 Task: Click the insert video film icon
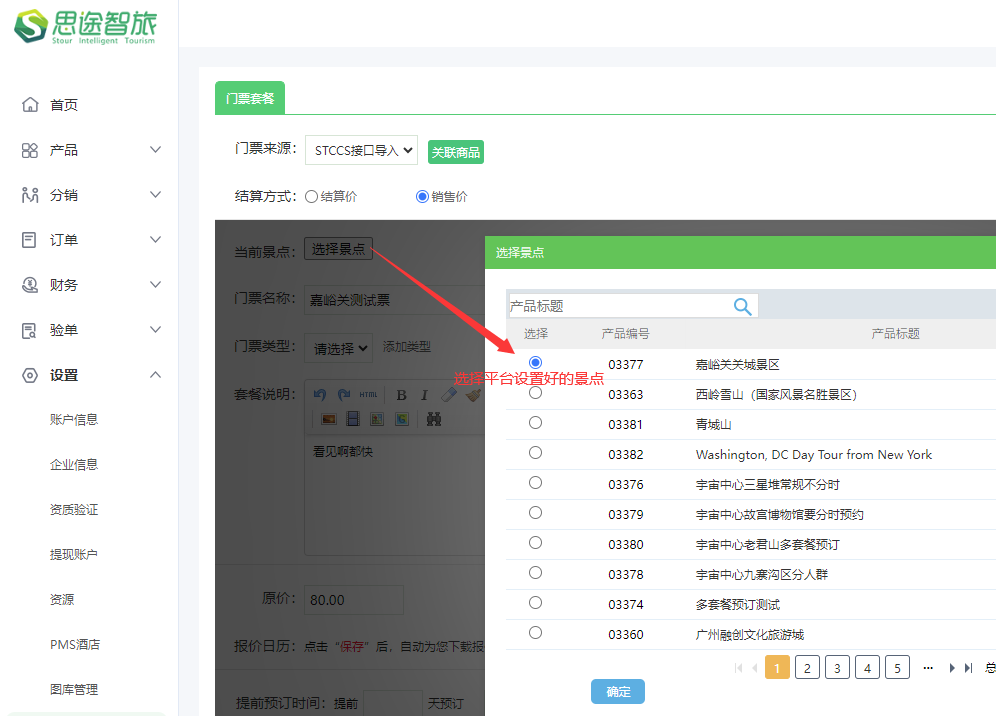pyautogui.click(x=352, y=419)
